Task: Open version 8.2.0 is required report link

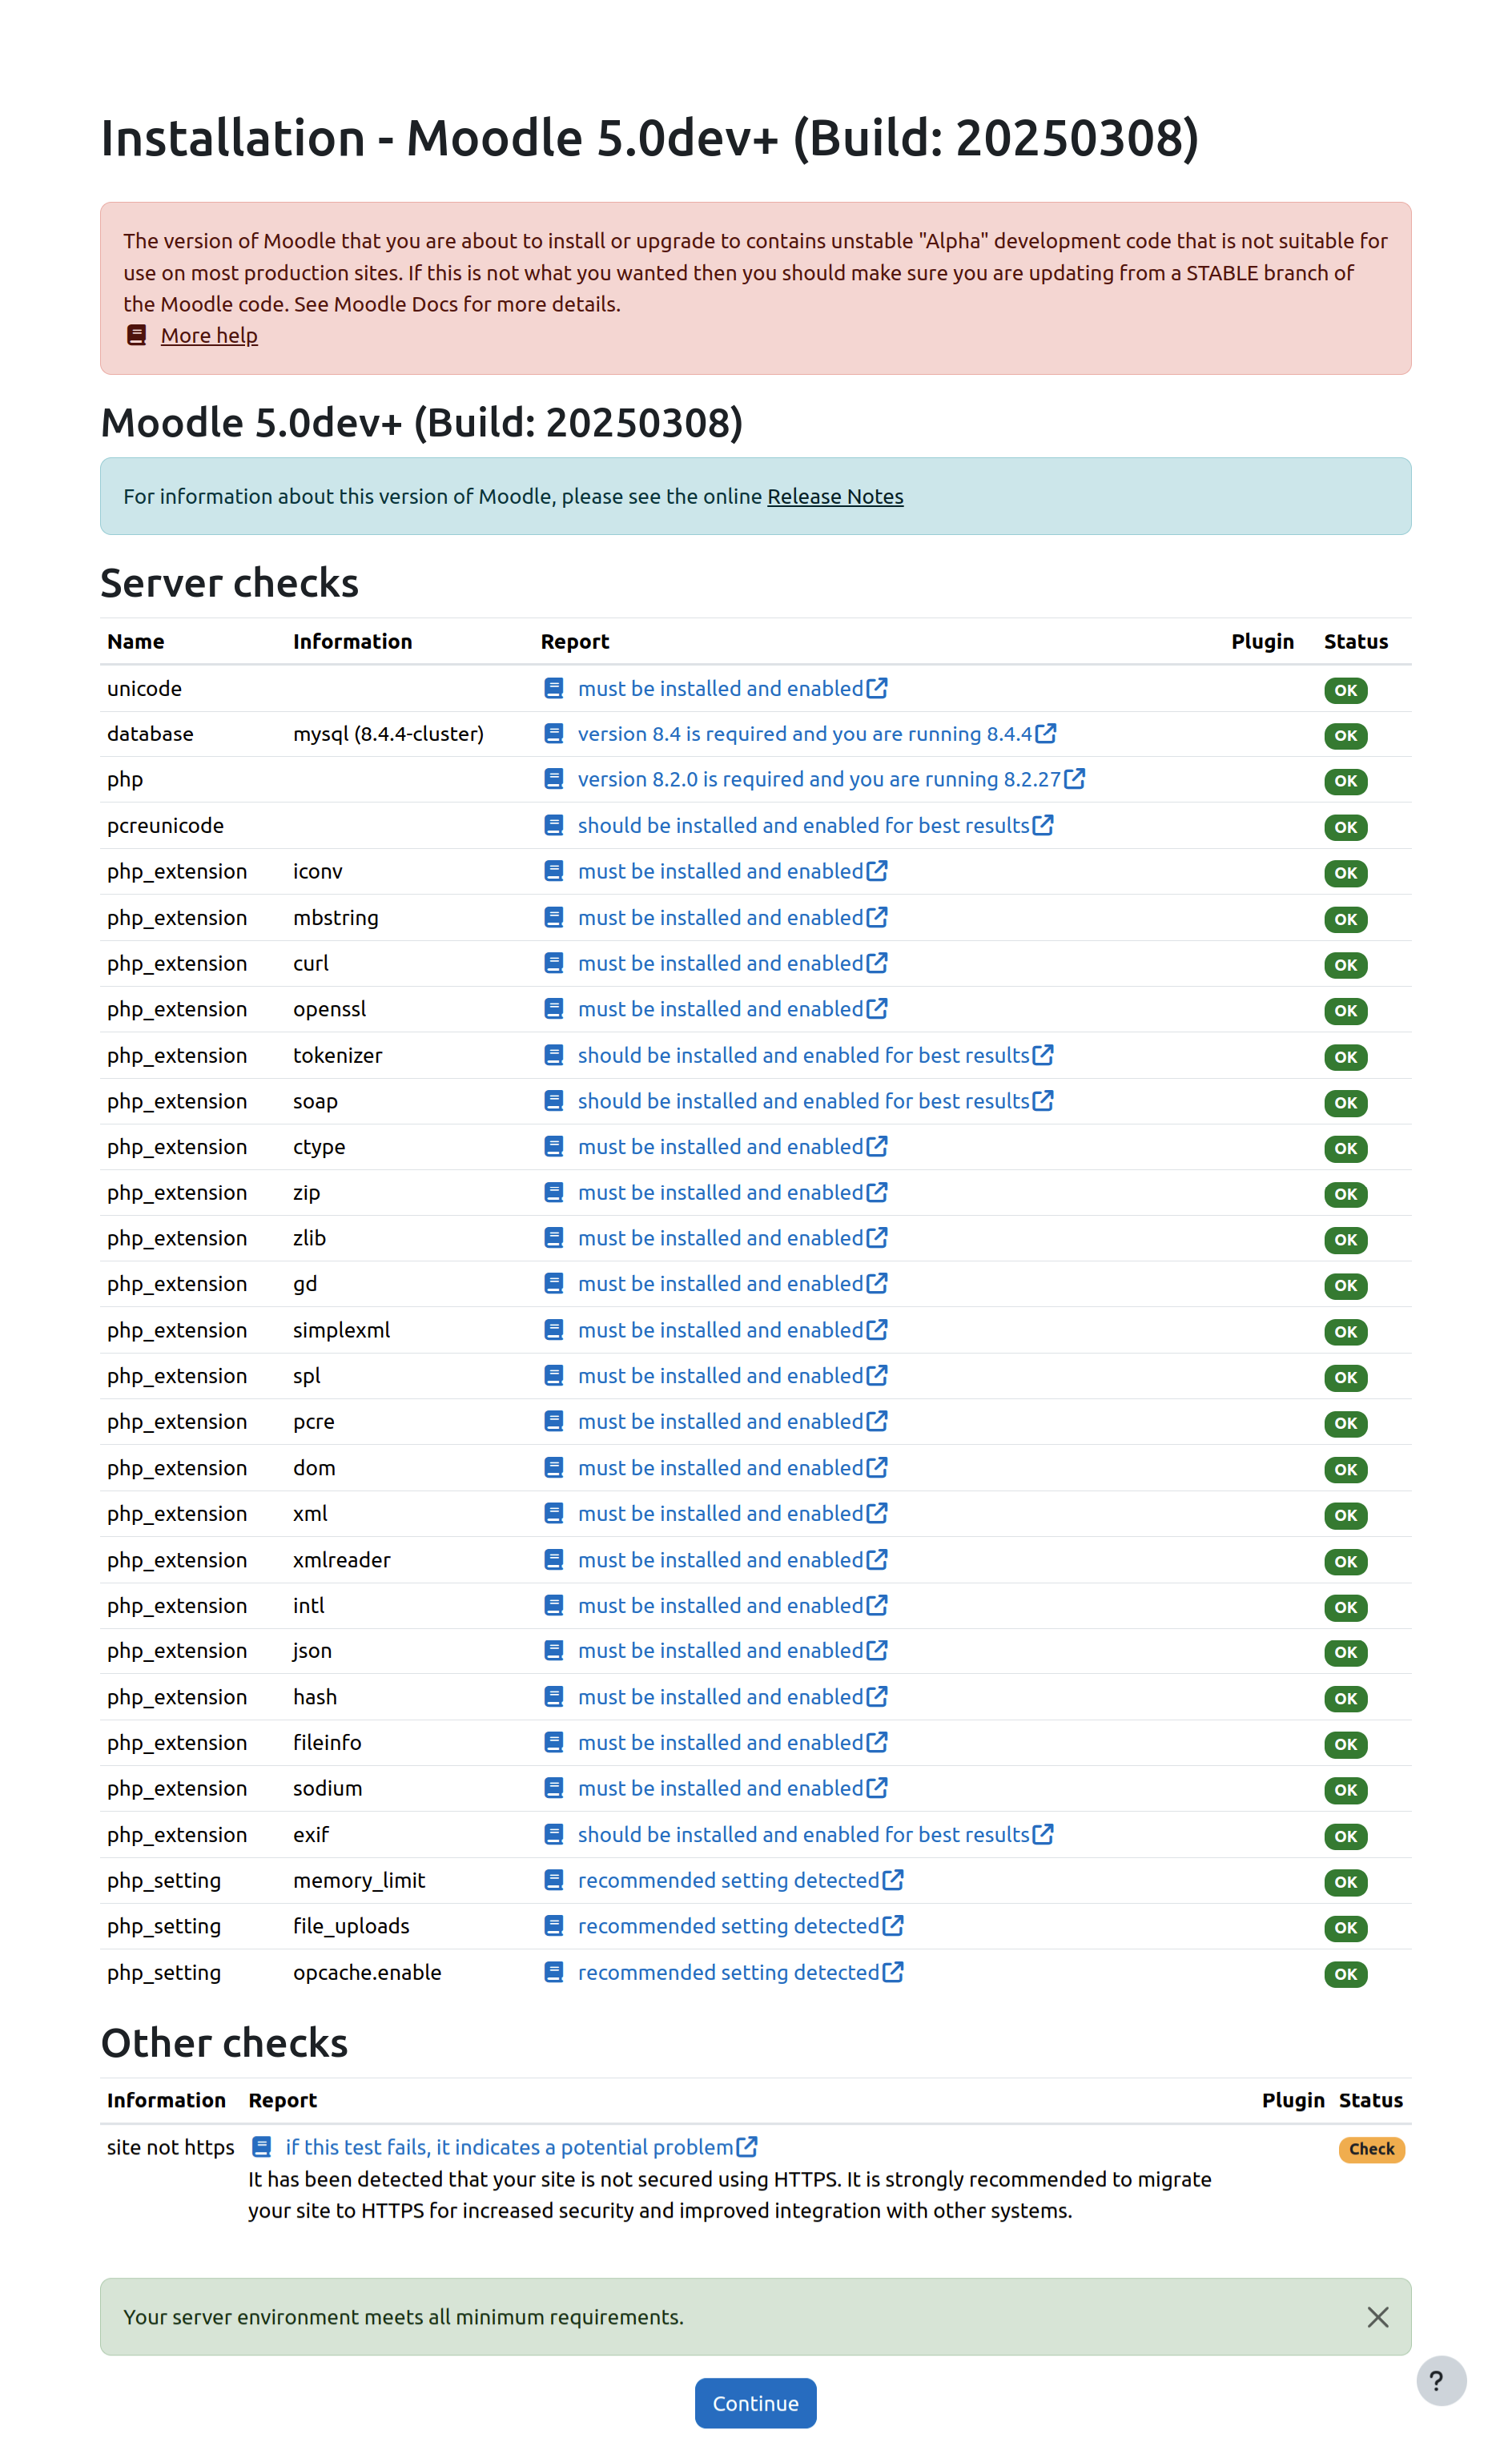Action: [831, 779]
